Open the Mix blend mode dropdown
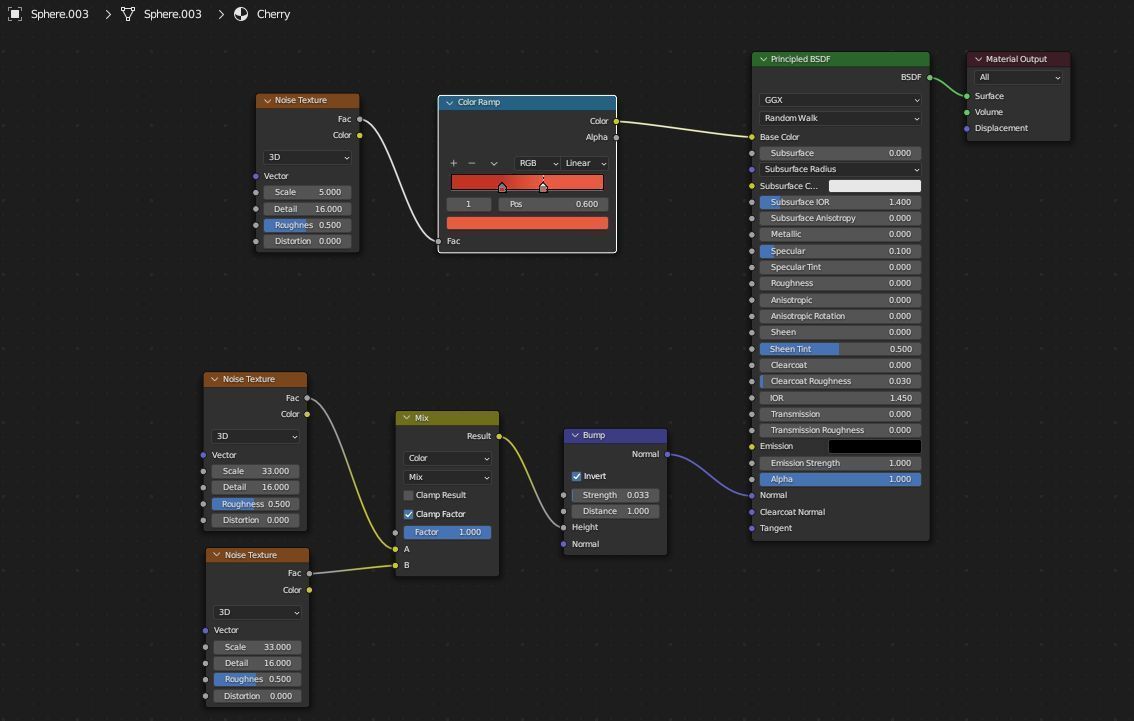1134x721 pixels. [x=447, y=477]
